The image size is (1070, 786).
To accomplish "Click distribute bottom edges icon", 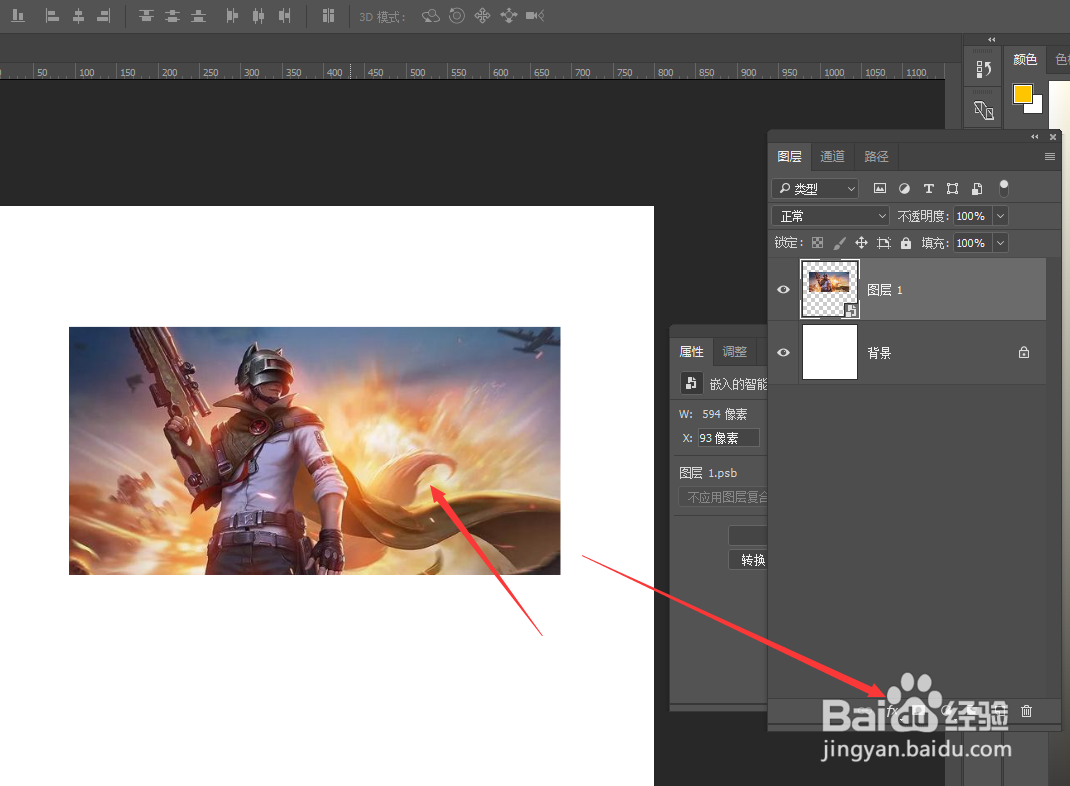I will coord(198,16).
